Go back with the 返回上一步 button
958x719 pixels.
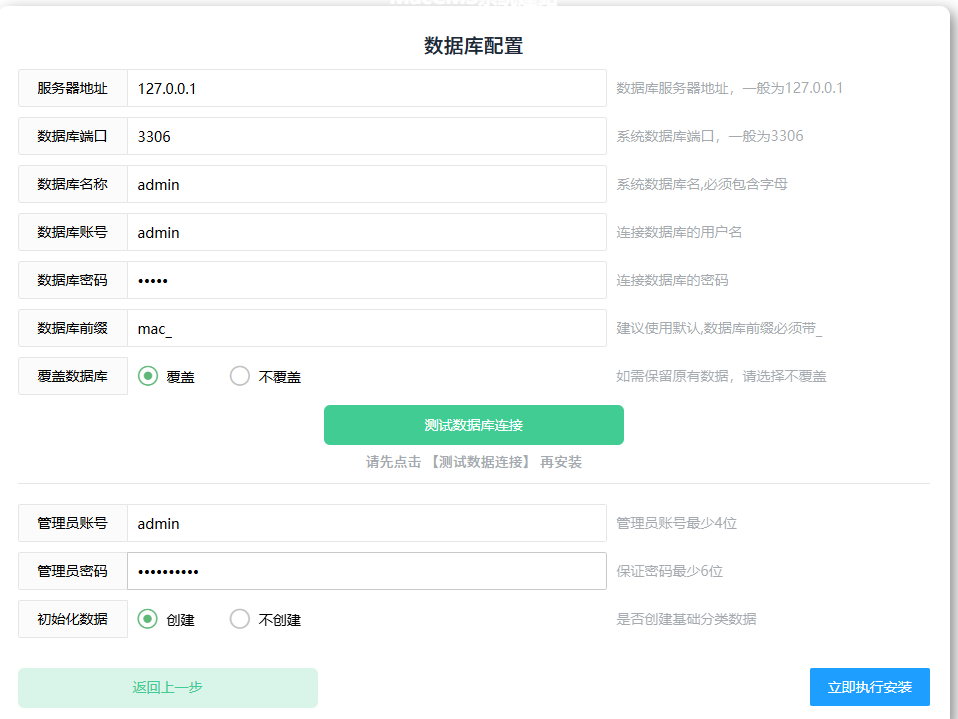168,688
